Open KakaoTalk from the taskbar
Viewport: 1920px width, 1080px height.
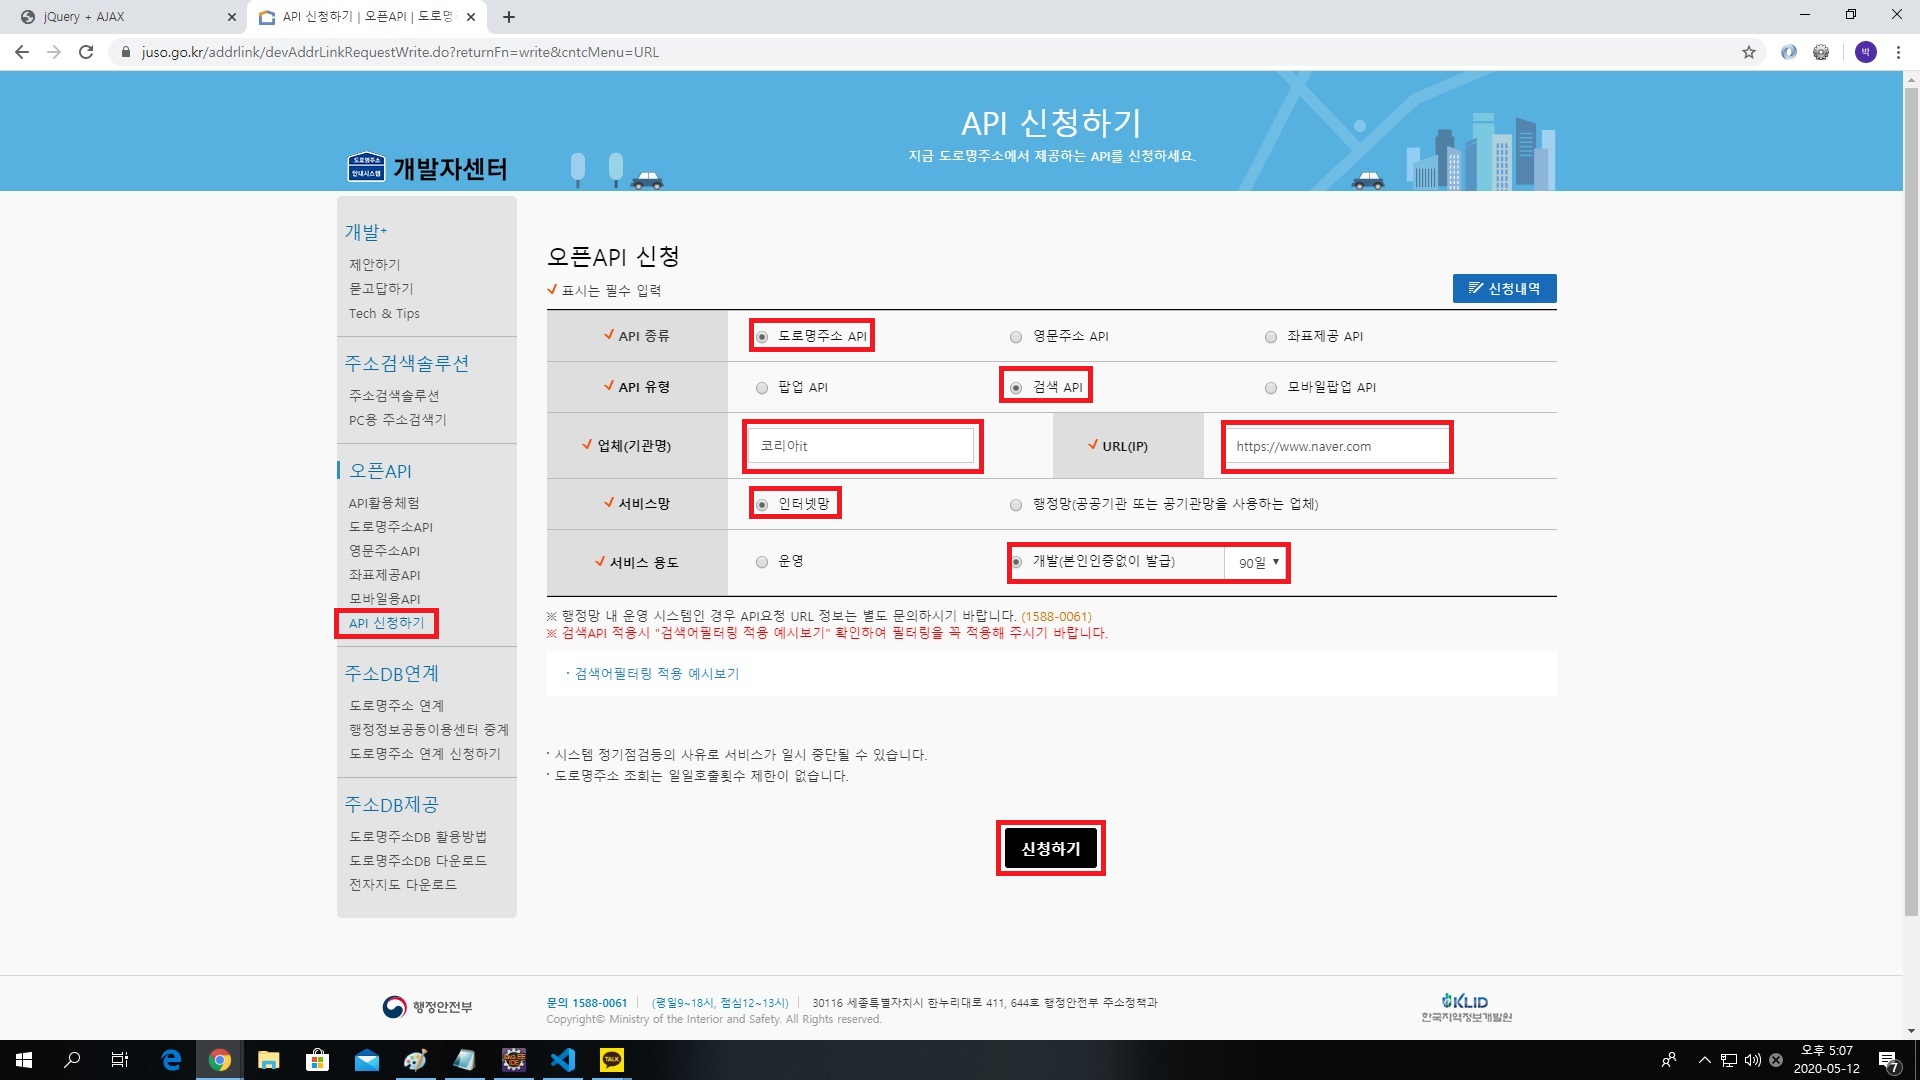point(611,1060)
